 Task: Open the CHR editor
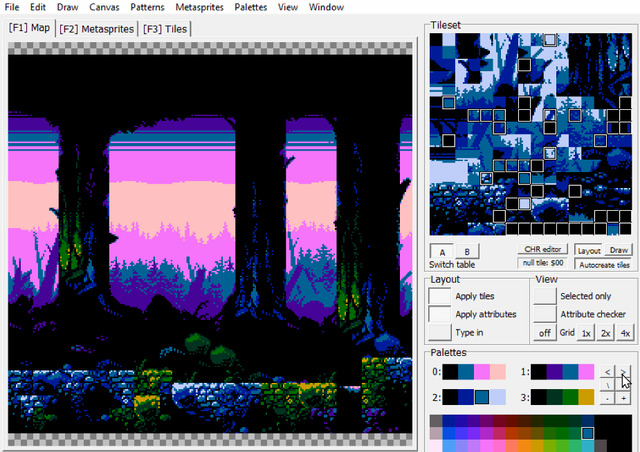(542, 249)
